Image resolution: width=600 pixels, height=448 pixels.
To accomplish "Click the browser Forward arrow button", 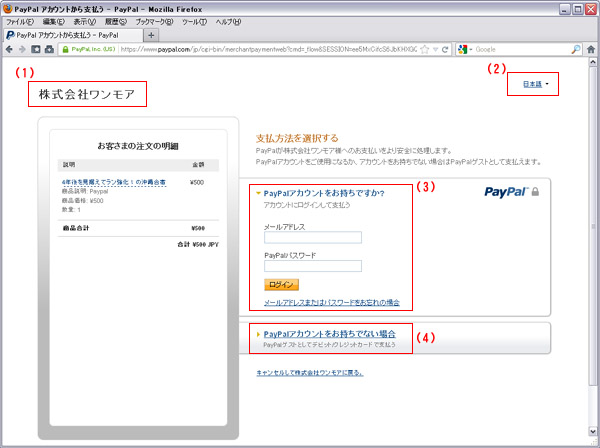I will (x=22, y=48).
